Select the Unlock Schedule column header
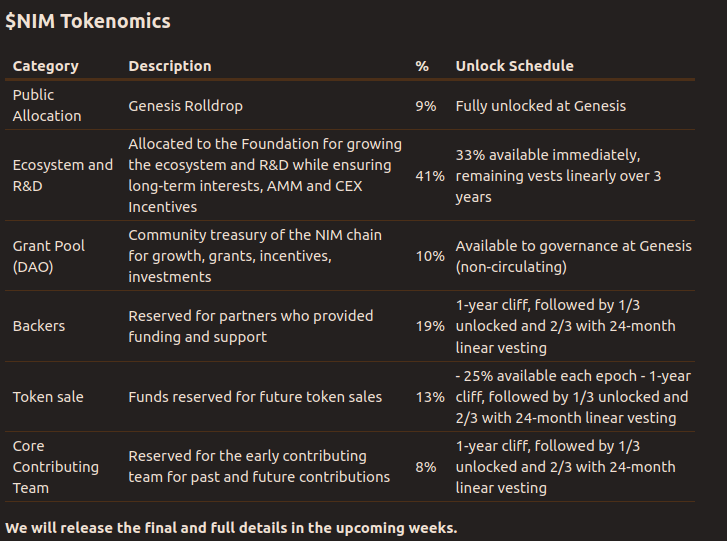This screenshot has width=727, height=541. click(514, 66)
